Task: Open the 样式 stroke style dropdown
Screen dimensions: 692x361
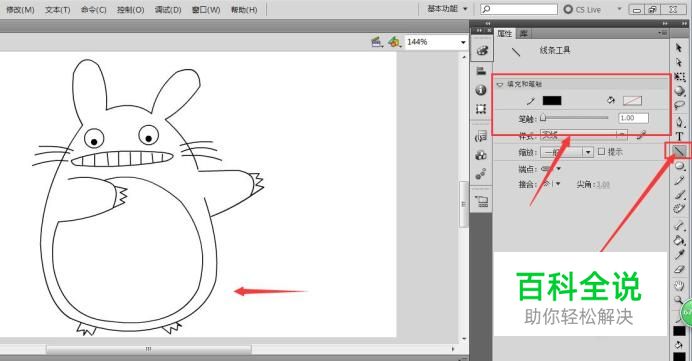Action: 583,135
